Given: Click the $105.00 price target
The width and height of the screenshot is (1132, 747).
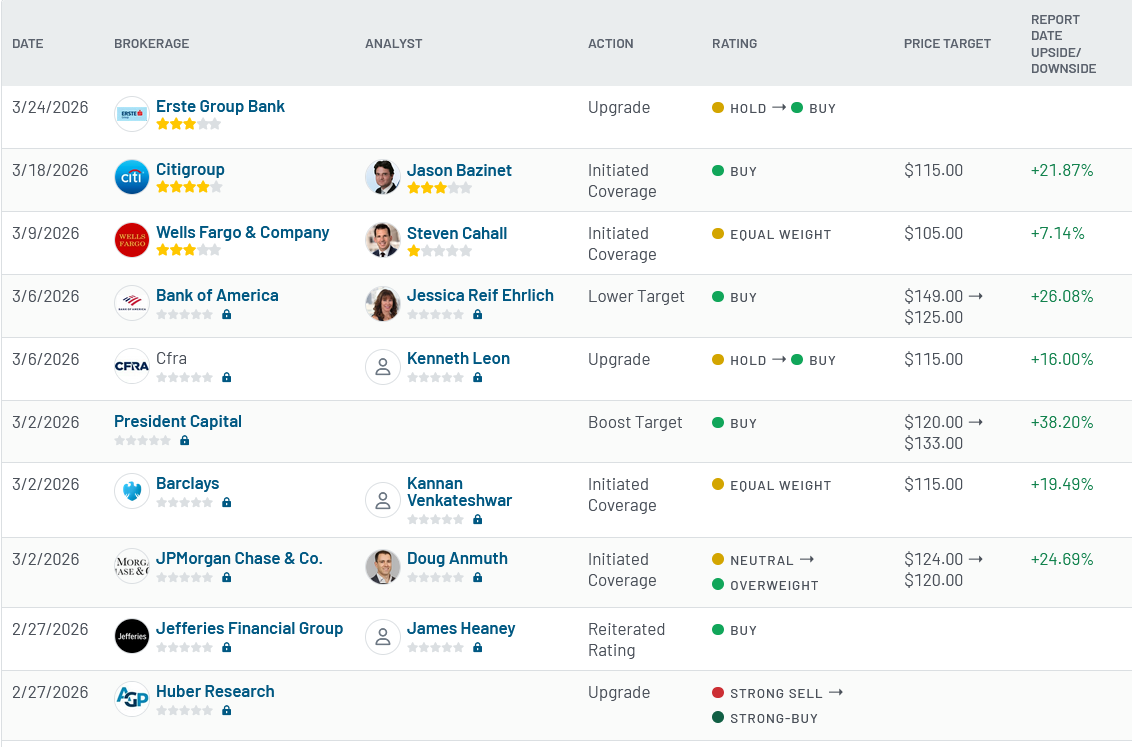Looking at the screenshot, I should tap(933, 233).
